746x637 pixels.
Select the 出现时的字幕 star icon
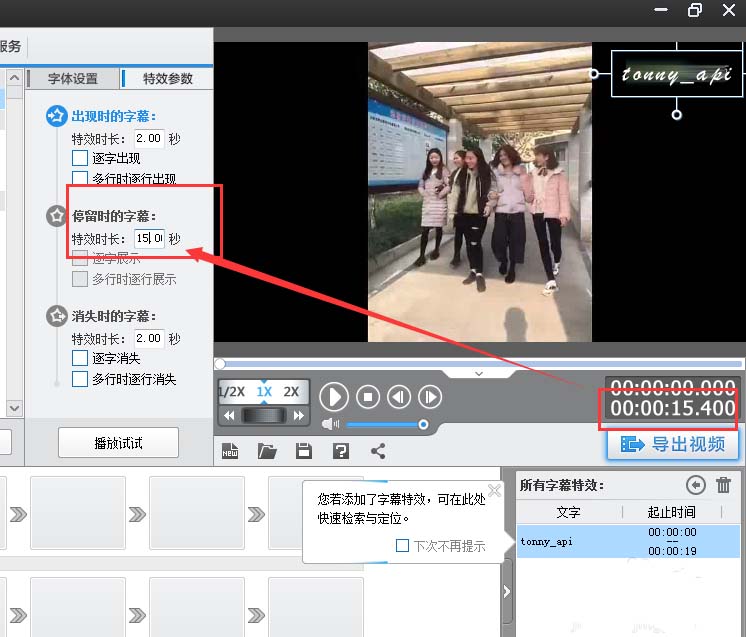tap(56, 116)
